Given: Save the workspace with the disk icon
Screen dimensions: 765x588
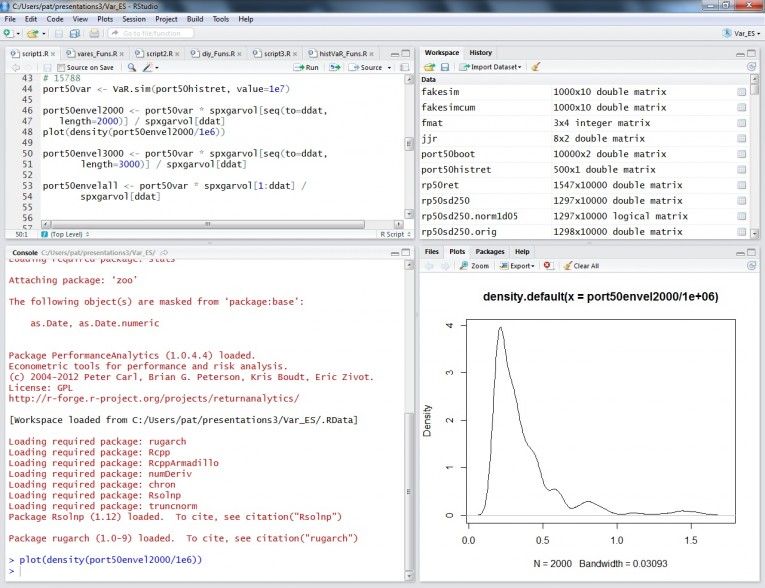Looking at the screenshot, I should pos(445,67).
